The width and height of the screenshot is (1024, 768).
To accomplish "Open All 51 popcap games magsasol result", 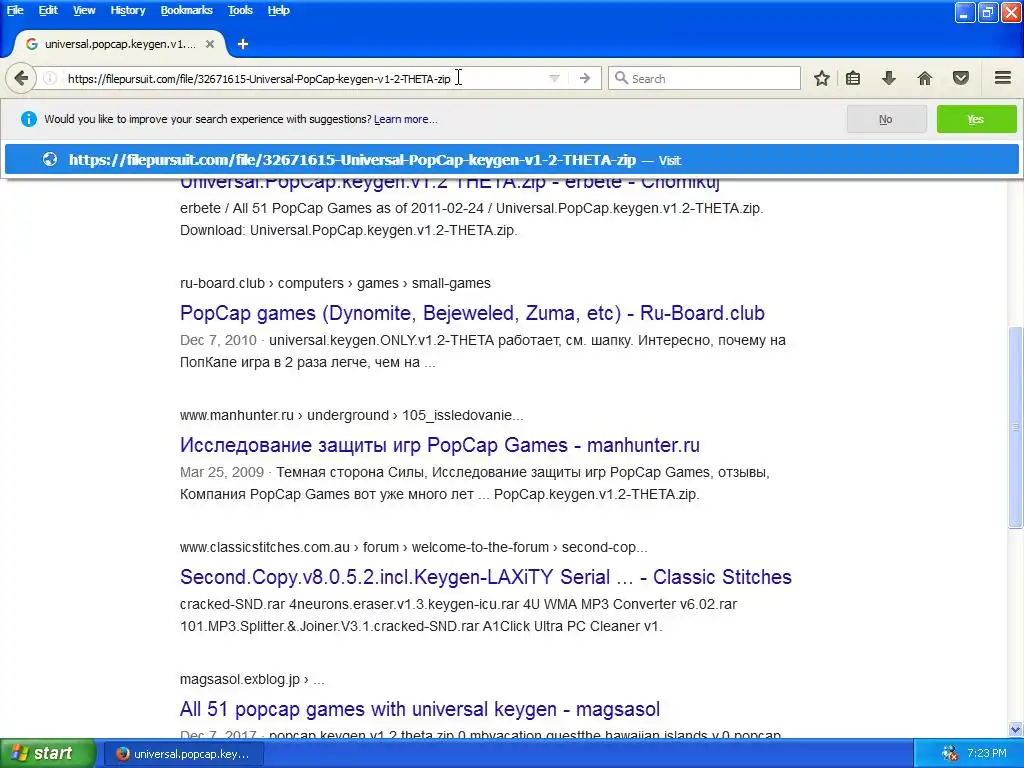I will (419, 709).
